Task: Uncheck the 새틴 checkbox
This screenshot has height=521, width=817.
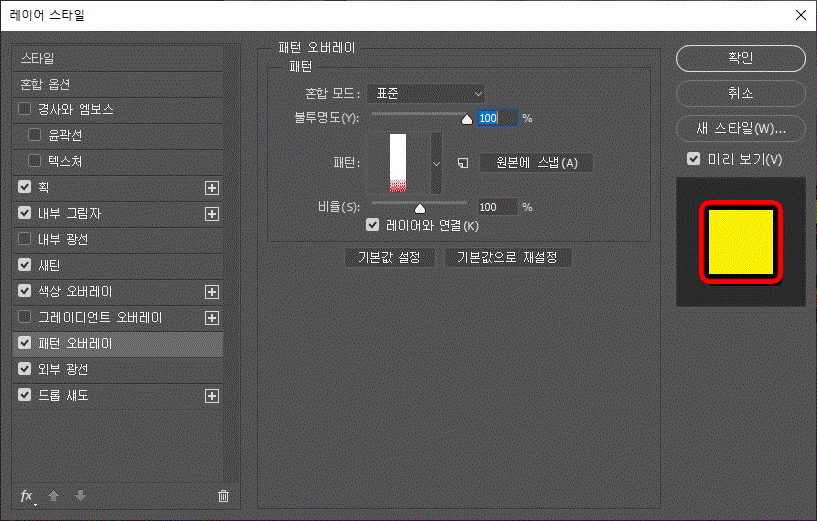Action: pyautogui.click(x=24, y=265)
